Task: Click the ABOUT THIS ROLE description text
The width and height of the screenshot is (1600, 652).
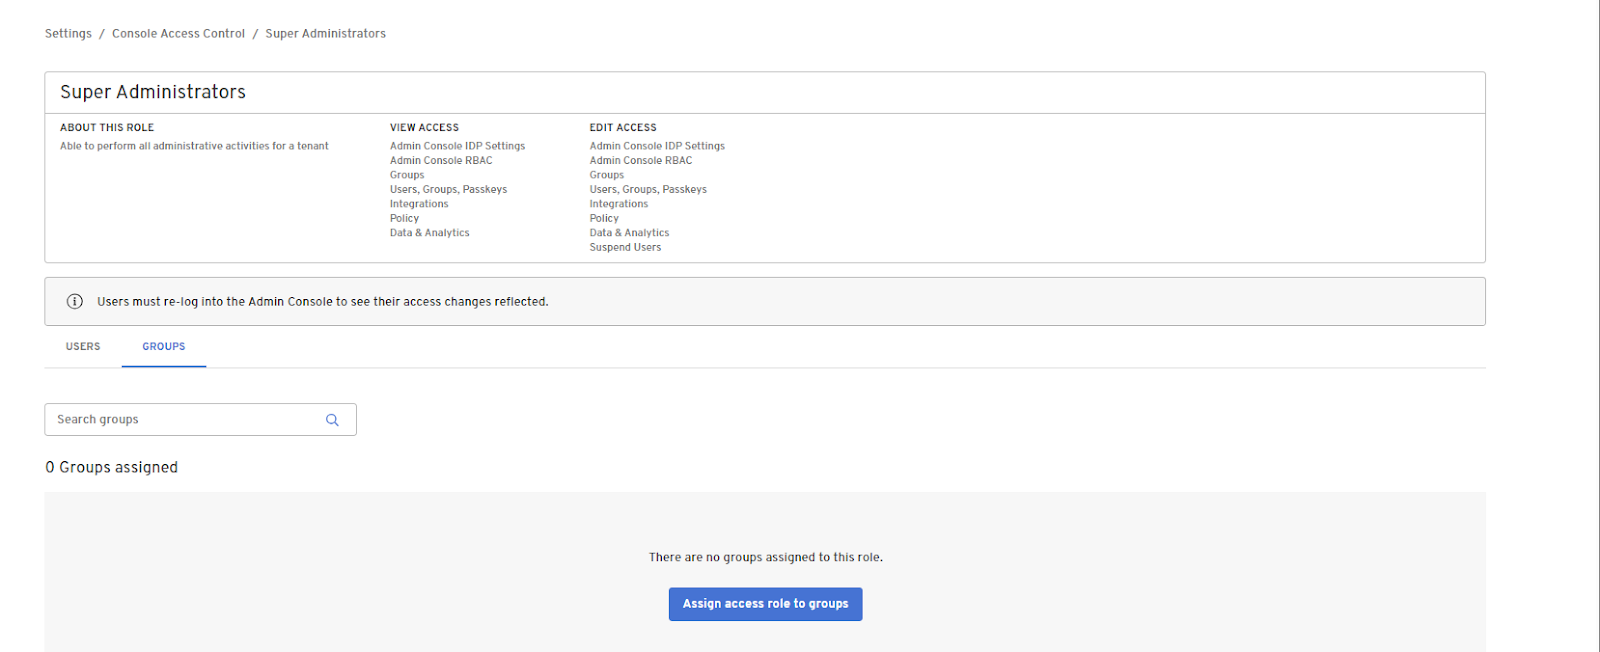Action: point(194,146)
